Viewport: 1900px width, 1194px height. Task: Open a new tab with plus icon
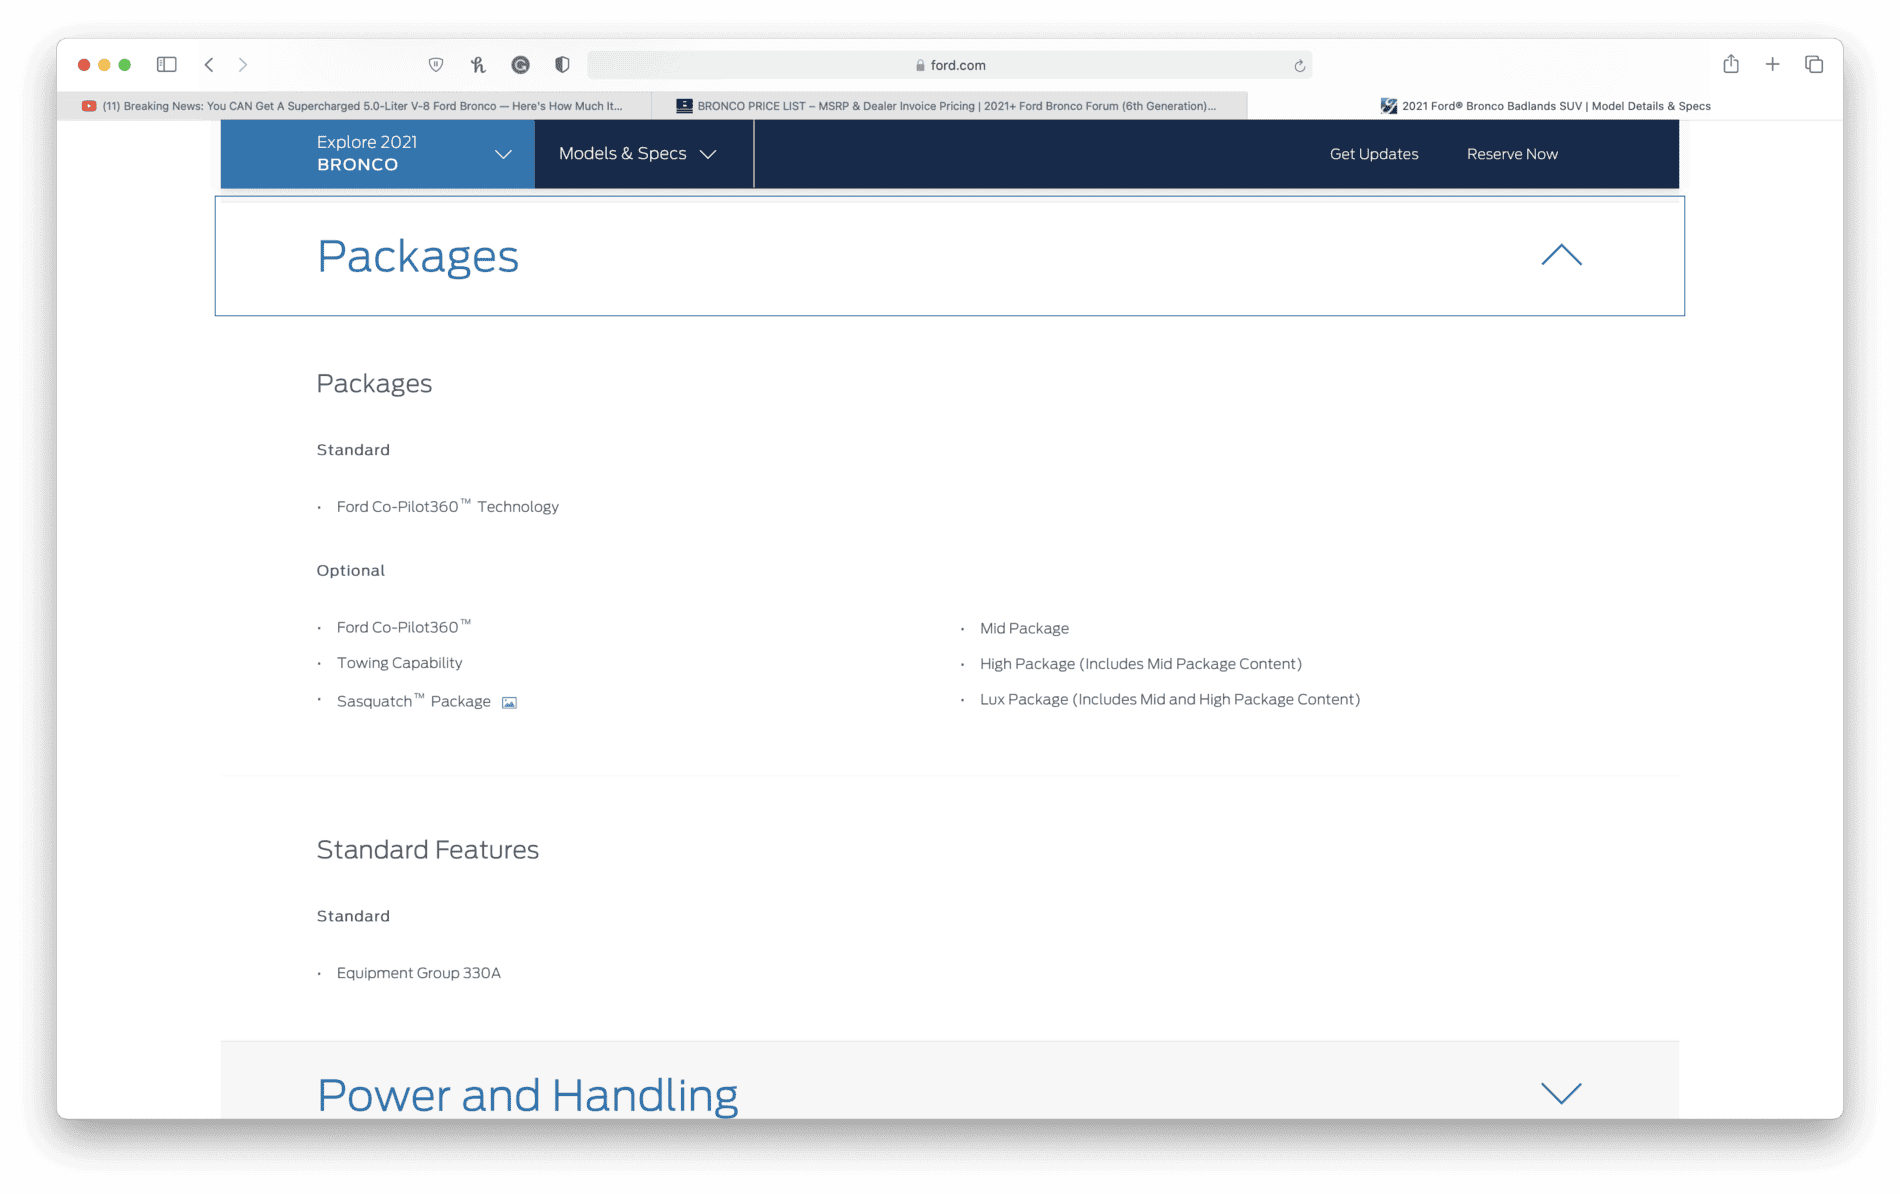click(x=1772, y=65)
